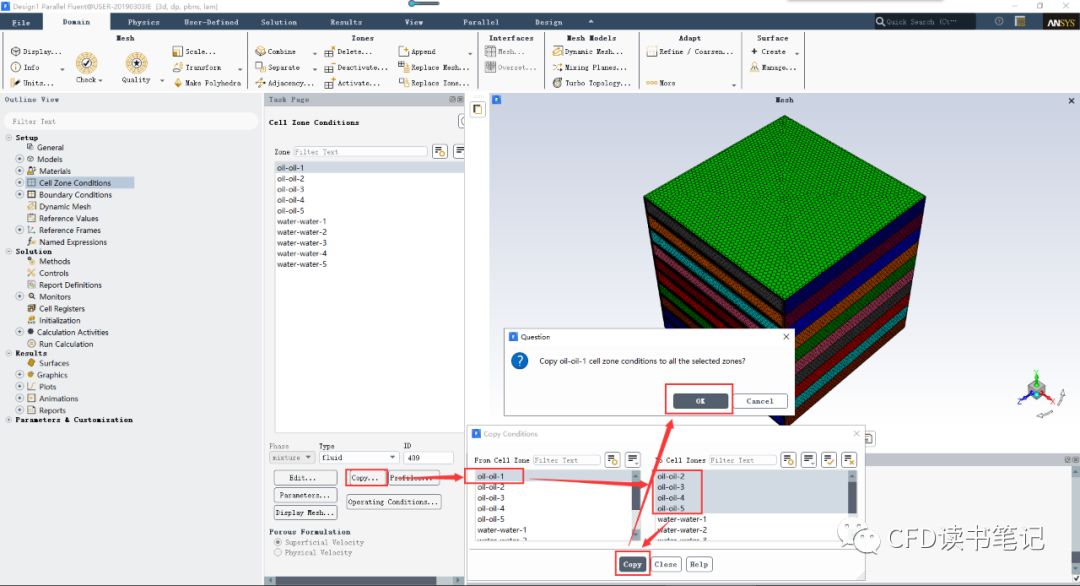Screen dimensions: 1080x586
Task: Open mesh Display settings
Action: [x=36, y=52]
